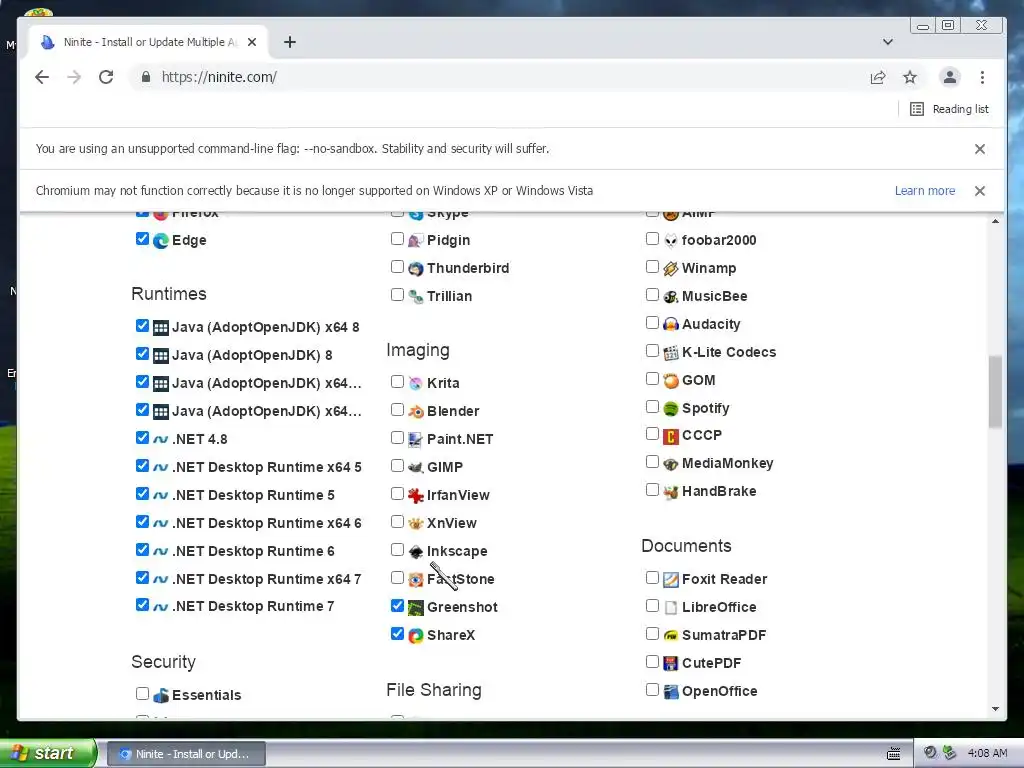Screen dimensions: 1024x768
Task: Click the Krita app icon
Action: tap(415, 383)
